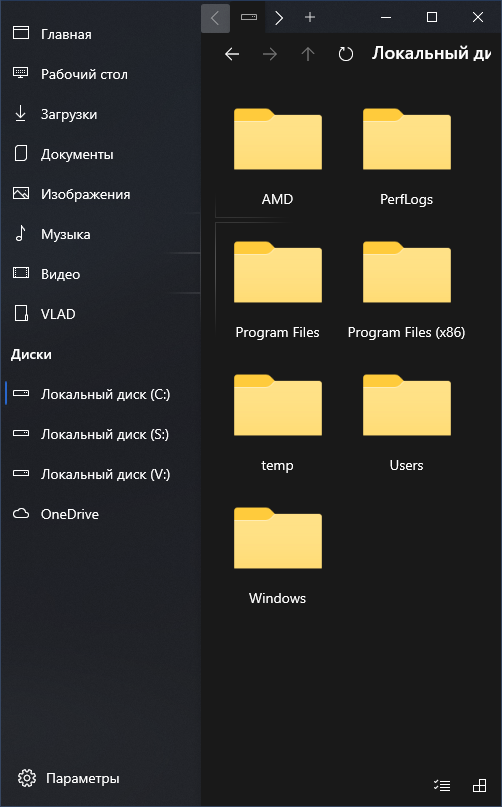The height and width of the screenshot is (807, 502).
Task: Show previous tabs with left chevron
Action: 215,18
